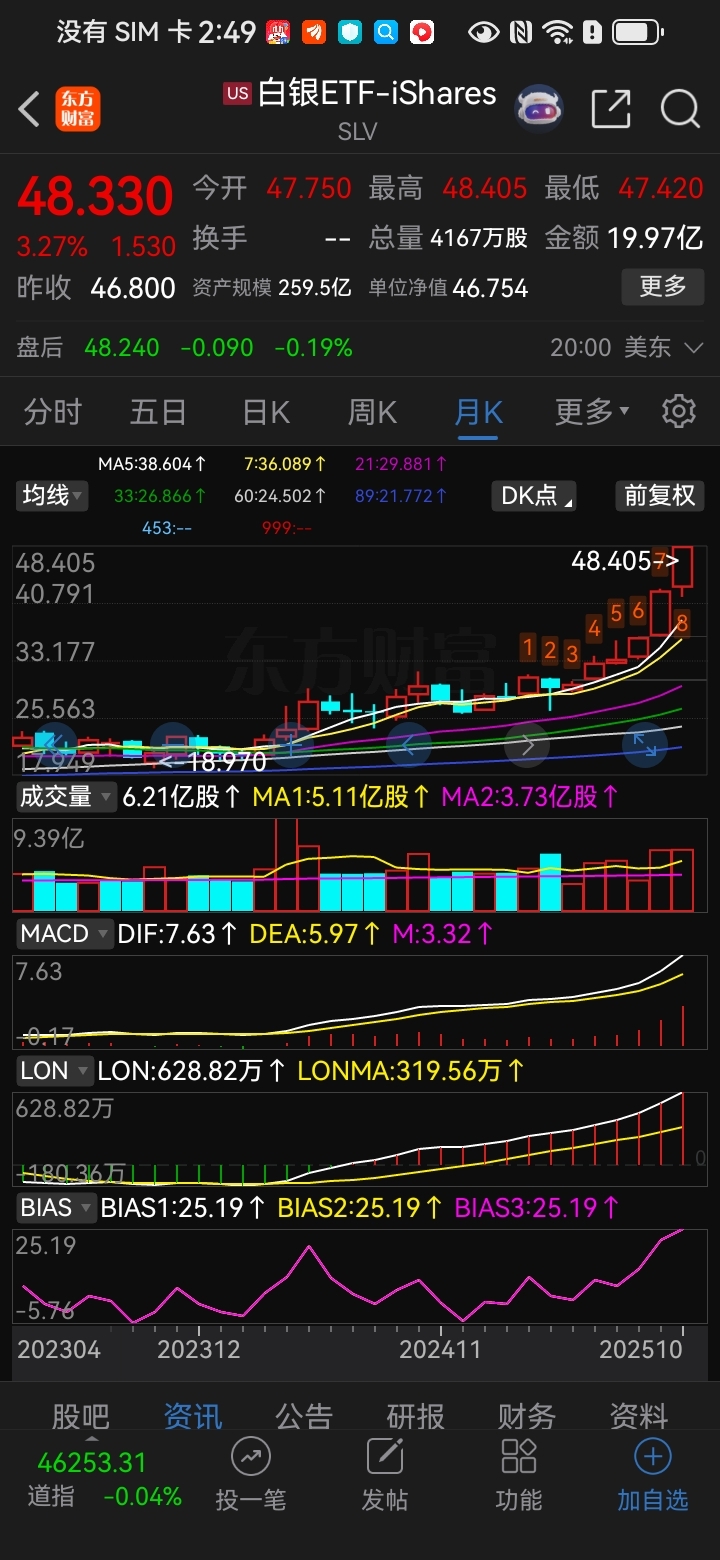720x1560 pixels.
Task: Open 财务 finance tab
Action: 526,1415
